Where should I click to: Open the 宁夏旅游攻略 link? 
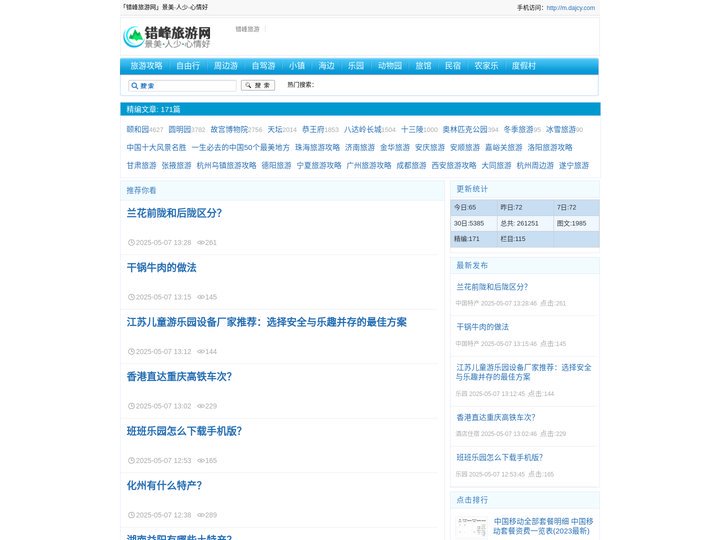click(319, 165)
